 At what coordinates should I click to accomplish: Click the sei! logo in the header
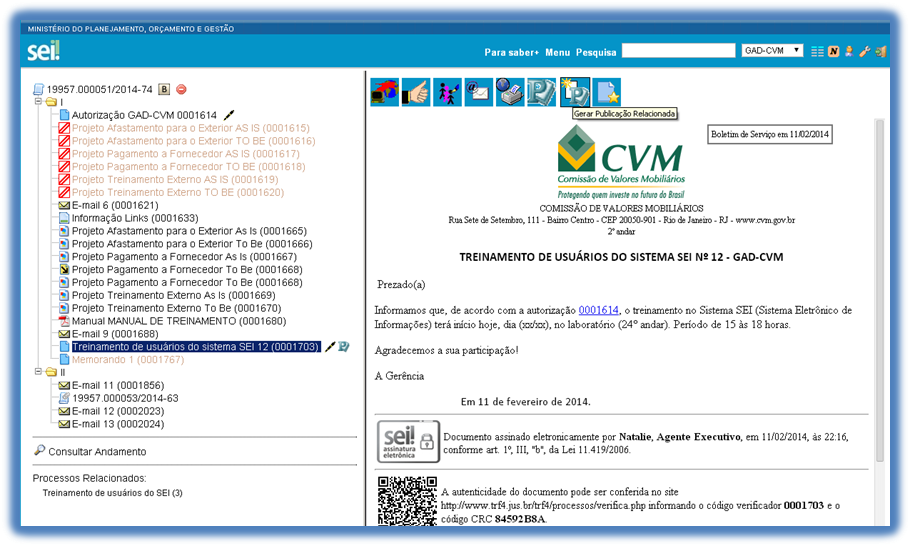point(44,50)
